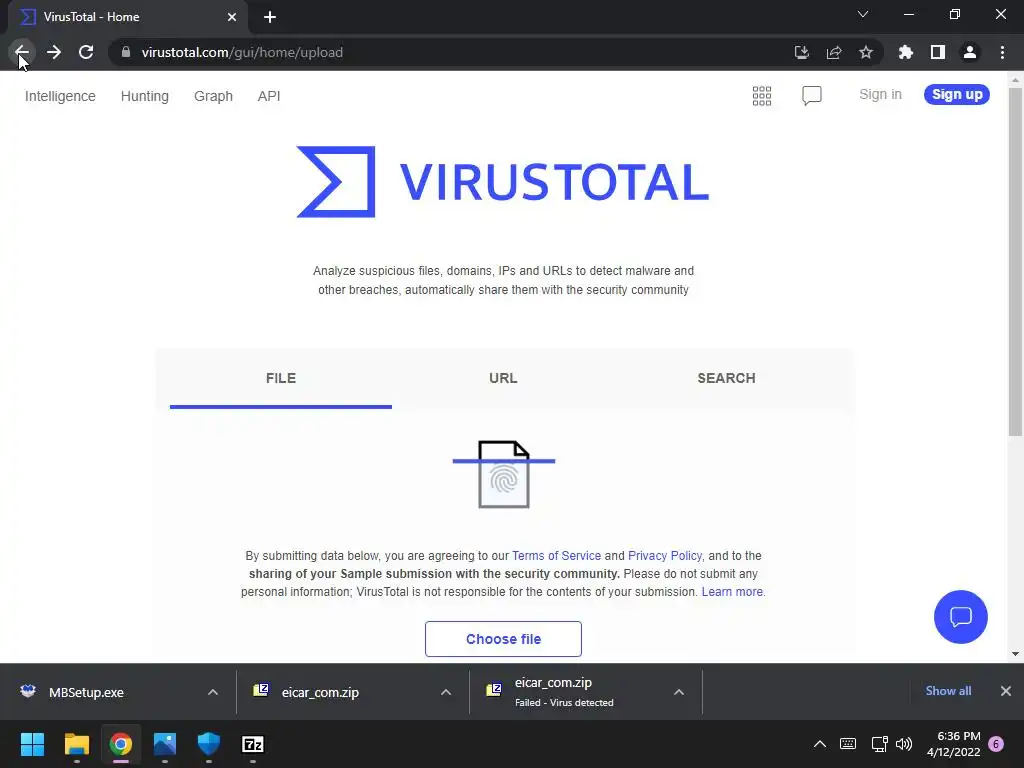Image resolution: width=1024 pixels, height=768 pixels.
Task: Click the VirusTotal logo
Action: point(503,182)
